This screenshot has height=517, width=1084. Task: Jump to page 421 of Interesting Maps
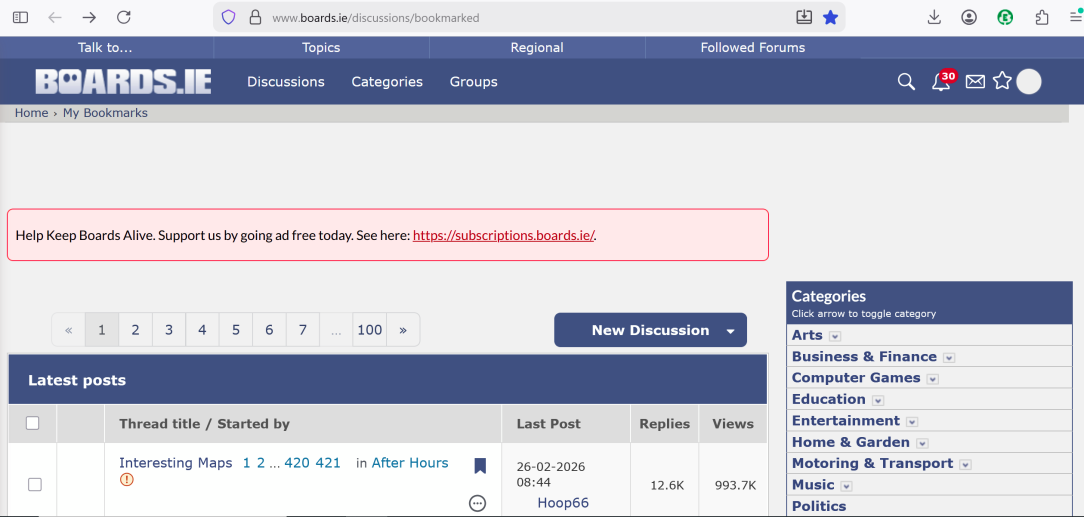click(328, 463)
